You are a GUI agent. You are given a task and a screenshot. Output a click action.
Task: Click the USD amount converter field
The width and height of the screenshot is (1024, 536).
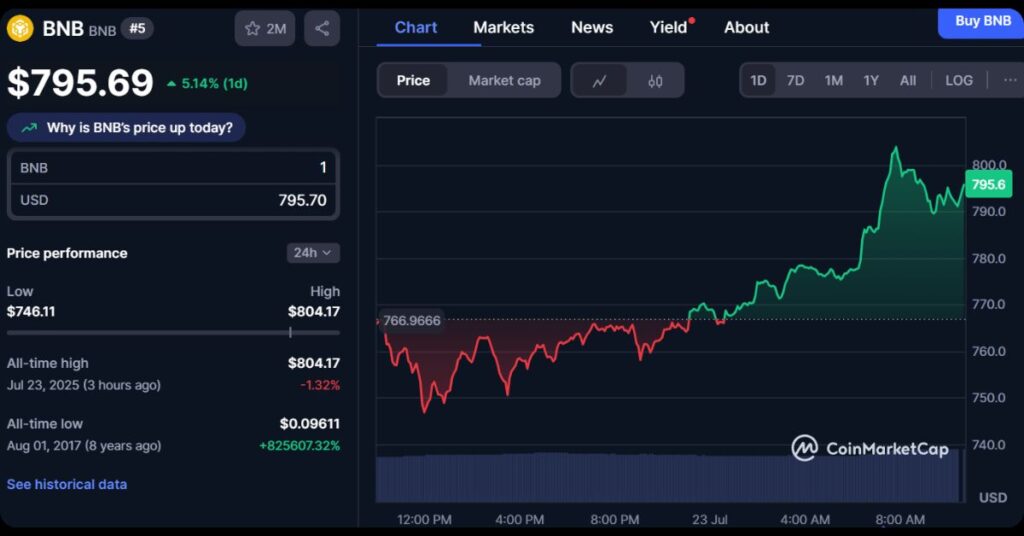click(173, 200)
